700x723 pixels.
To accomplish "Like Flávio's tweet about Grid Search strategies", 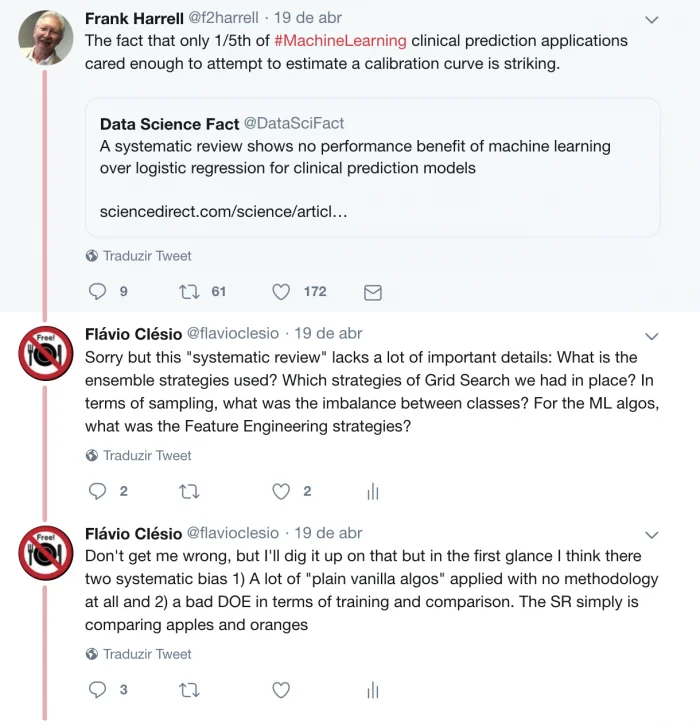I will tap(281, 492).
